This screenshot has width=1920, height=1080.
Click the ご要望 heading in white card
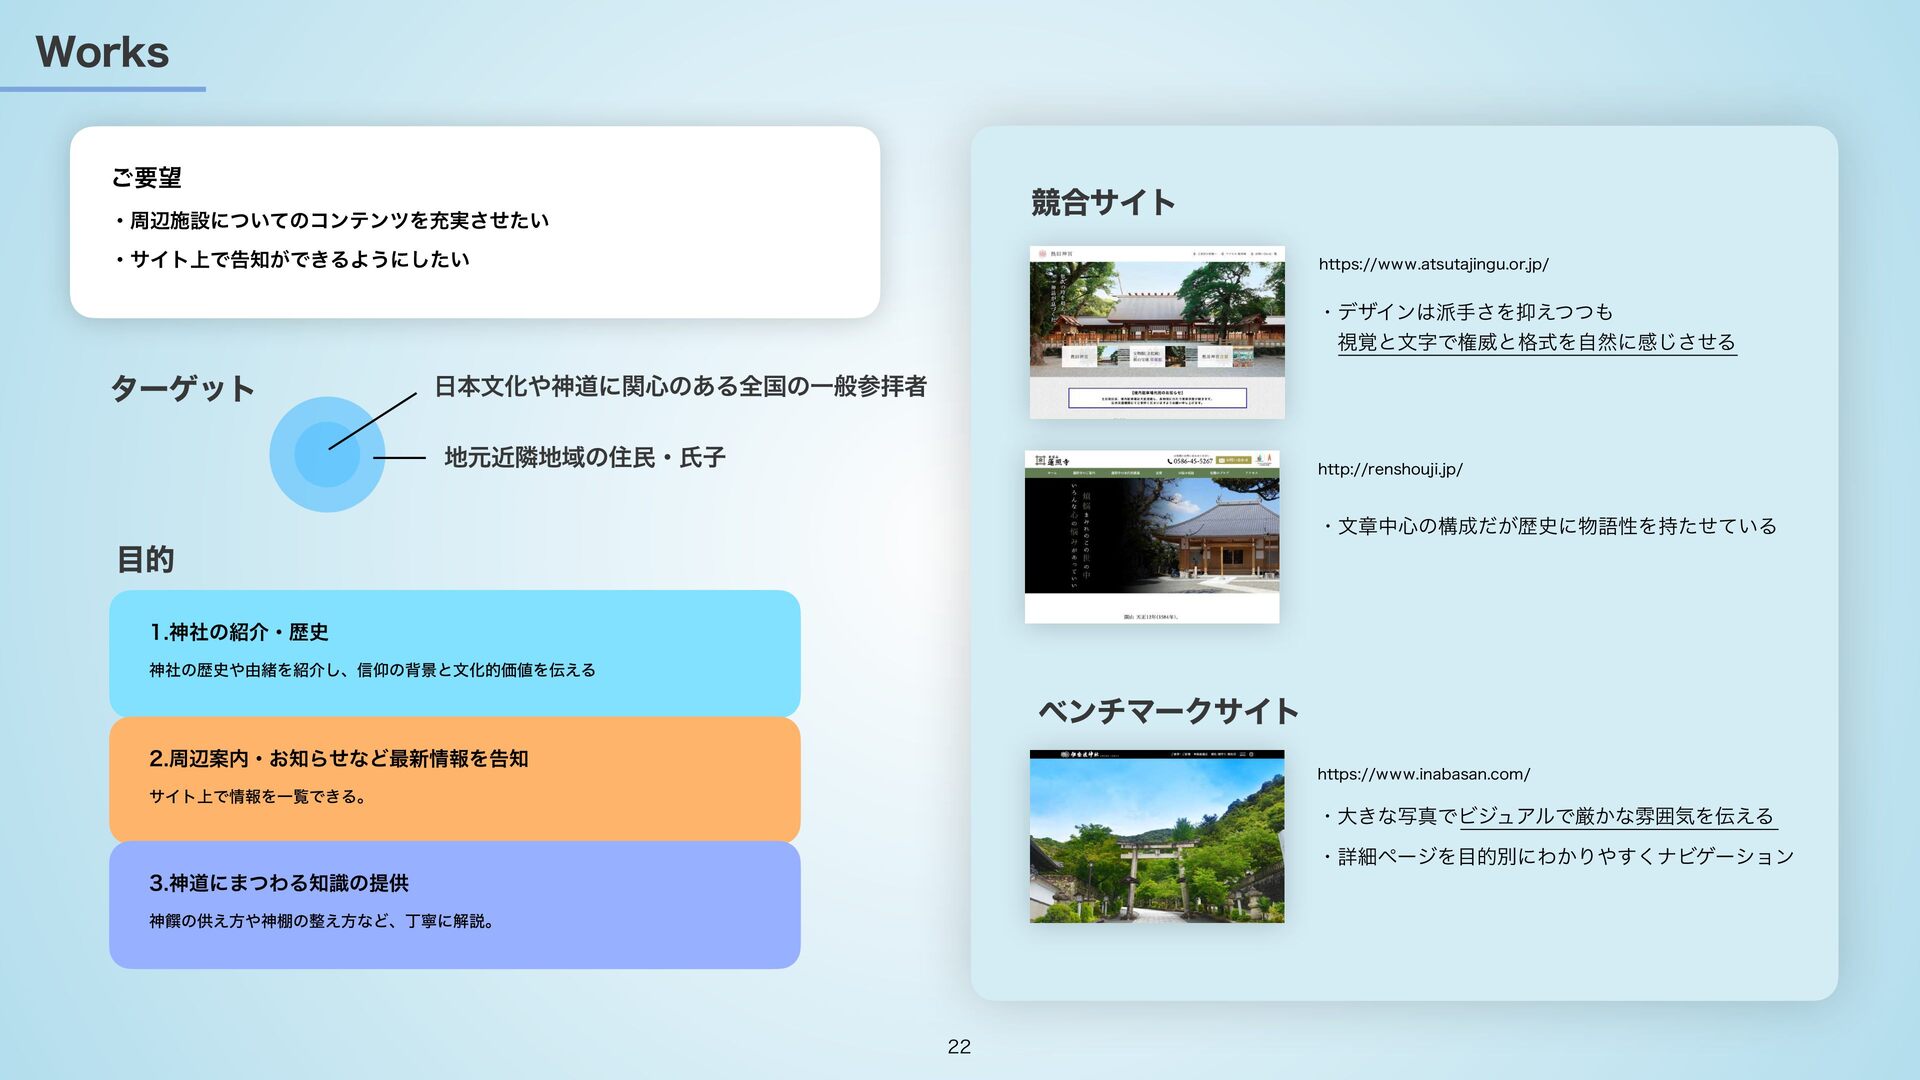pos(146,178)
